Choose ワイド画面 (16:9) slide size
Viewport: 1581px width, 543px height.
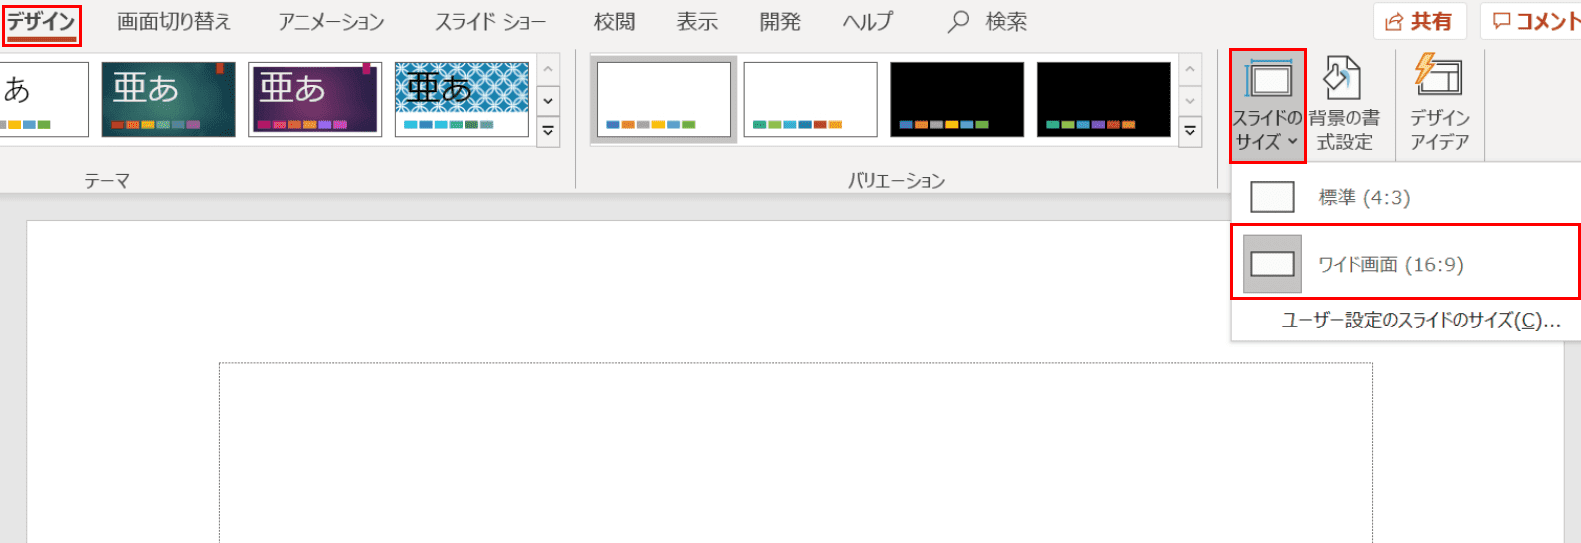[x=1406, y=264]
